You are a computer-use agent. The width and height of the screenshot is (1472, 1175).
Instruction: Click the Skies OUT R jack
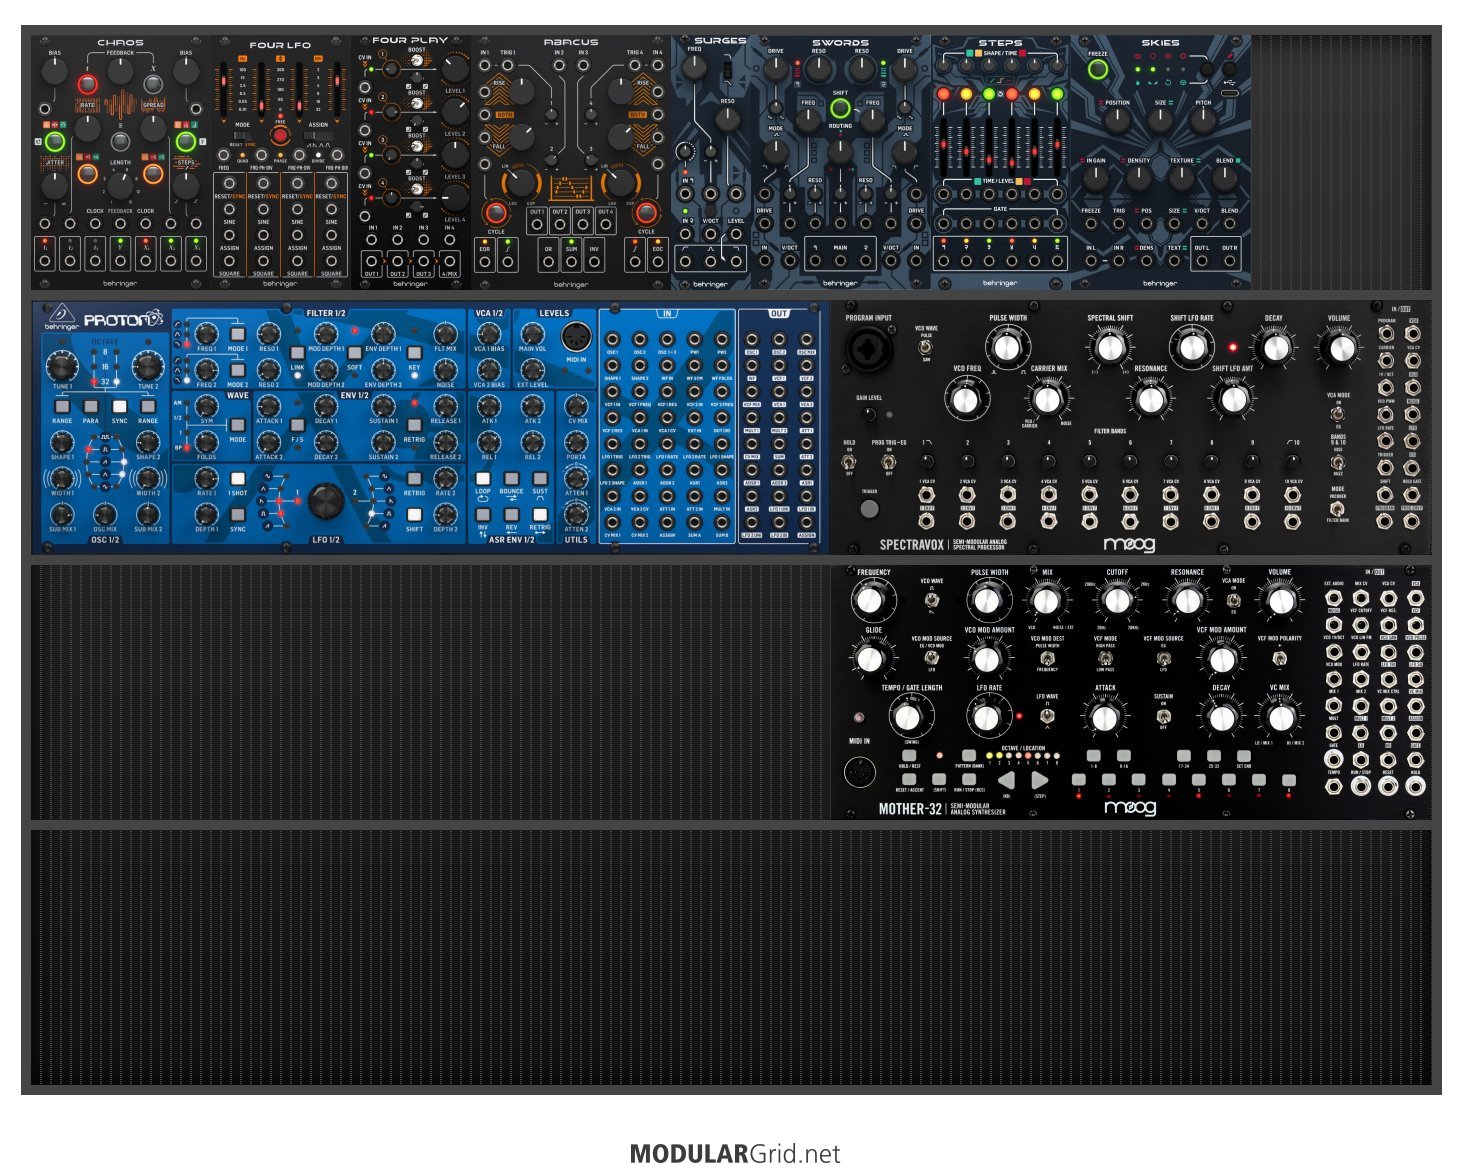[x=1229, y=260]
